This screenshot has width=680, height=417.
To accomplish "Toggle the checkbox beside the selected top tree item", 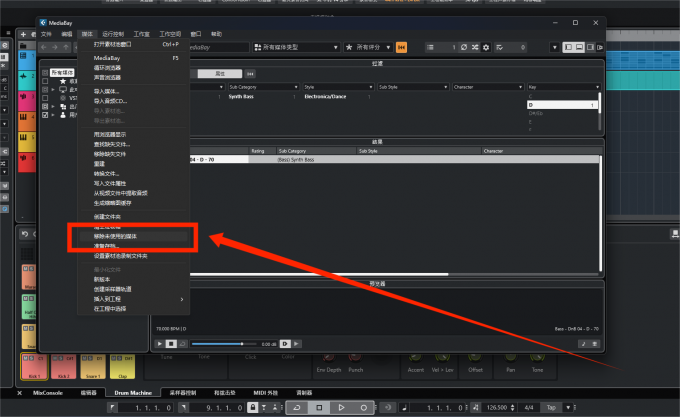I will click(x=45, y=73).
